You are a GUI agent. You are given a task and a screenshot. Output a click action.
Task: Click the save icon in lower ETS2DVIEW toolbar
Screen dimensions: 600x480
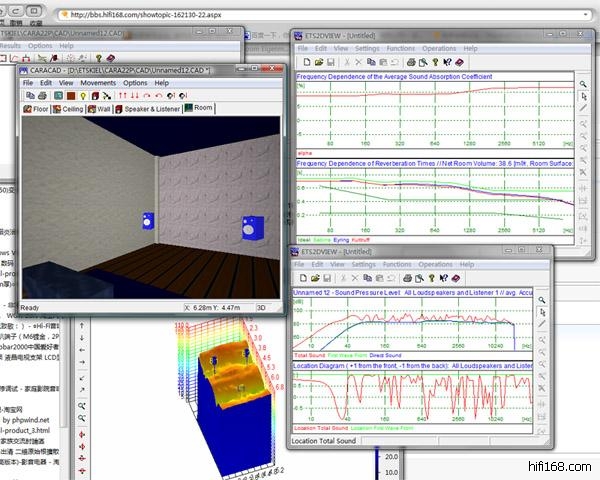click(x=327, y=277)
